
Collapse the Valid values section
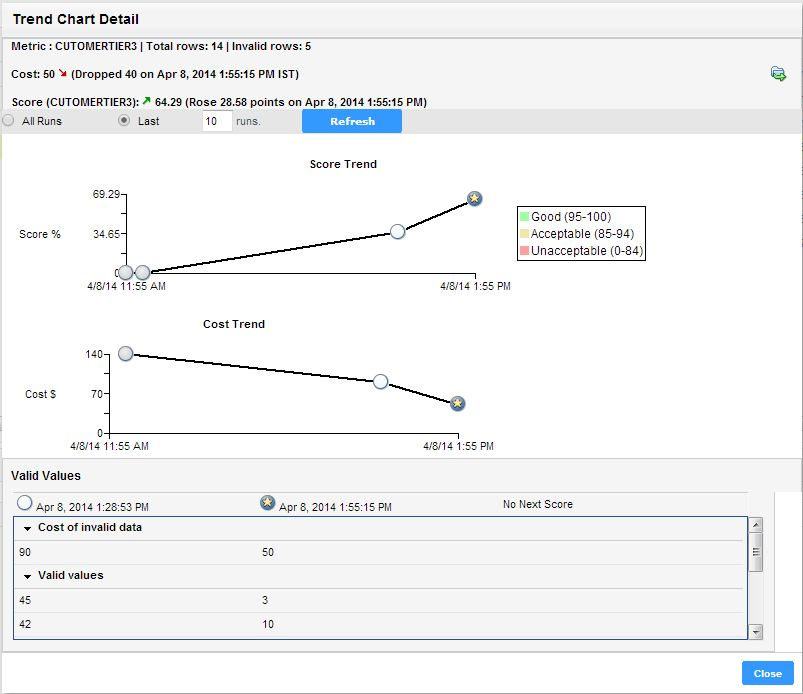coord(28,576)
